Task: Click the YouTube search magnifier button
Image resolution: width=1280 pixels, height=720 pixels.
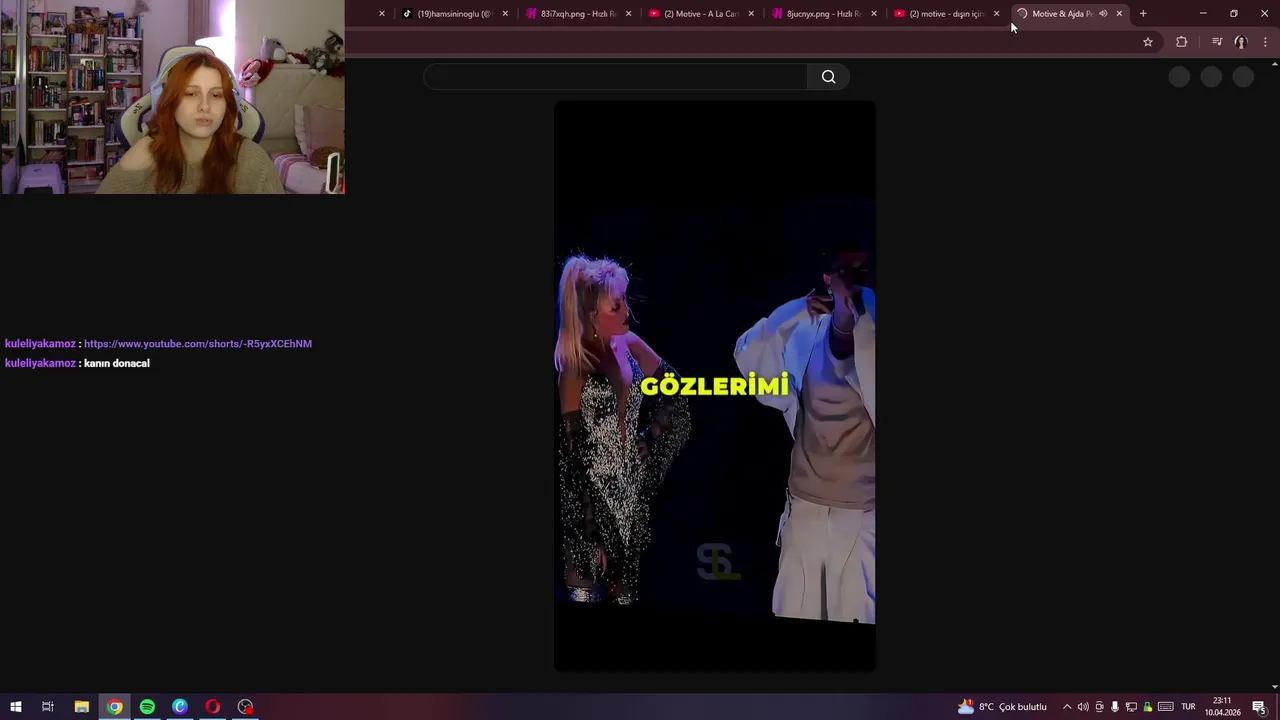Action: click(x=828, y=77)
